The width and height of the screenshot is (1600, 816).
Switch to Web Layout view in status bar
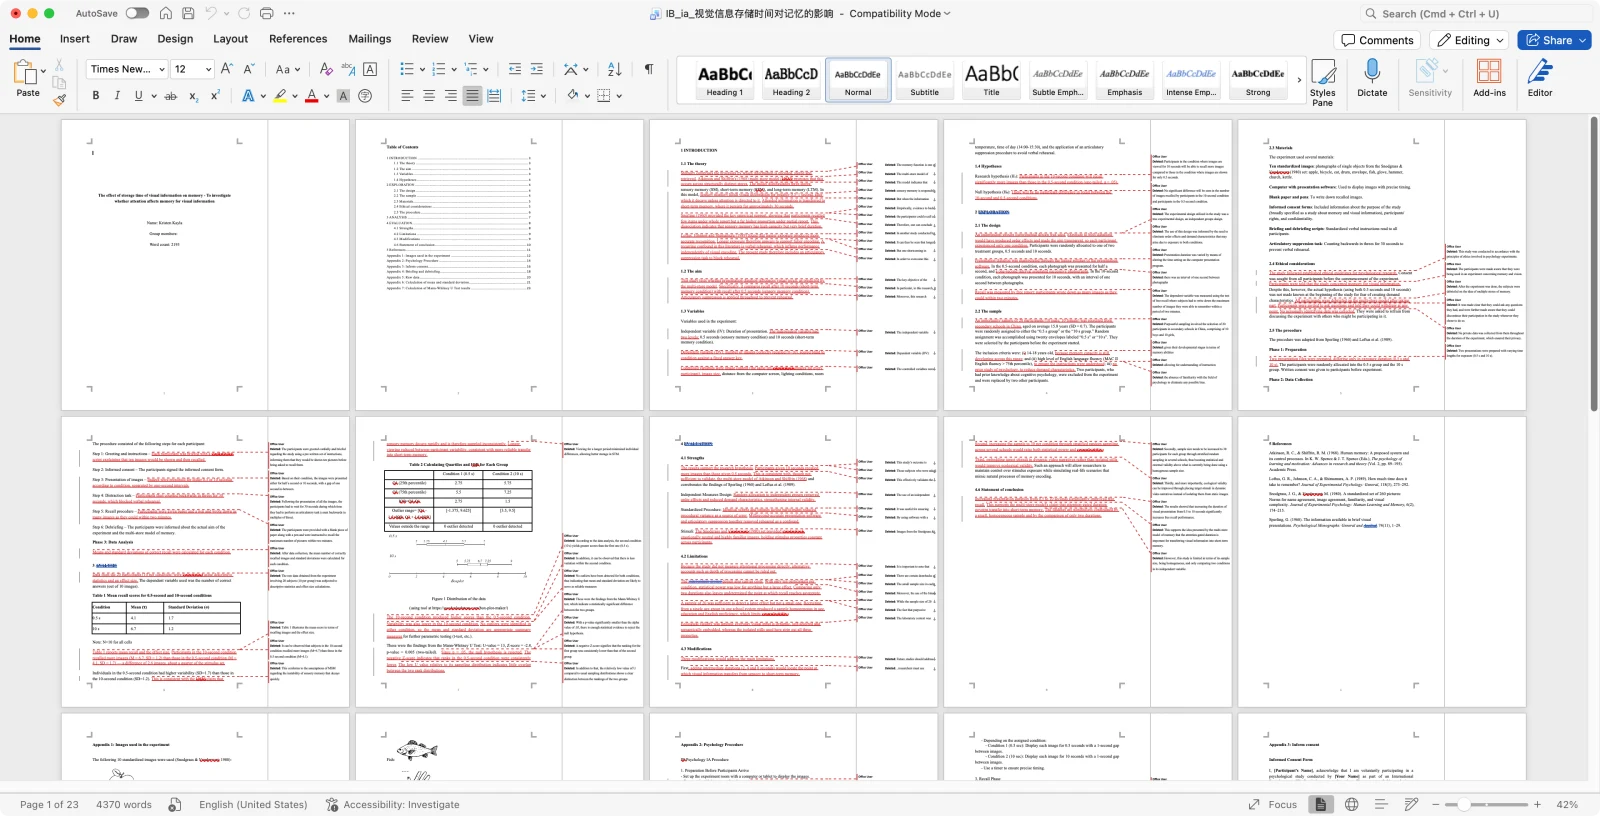pos(1352,804)
